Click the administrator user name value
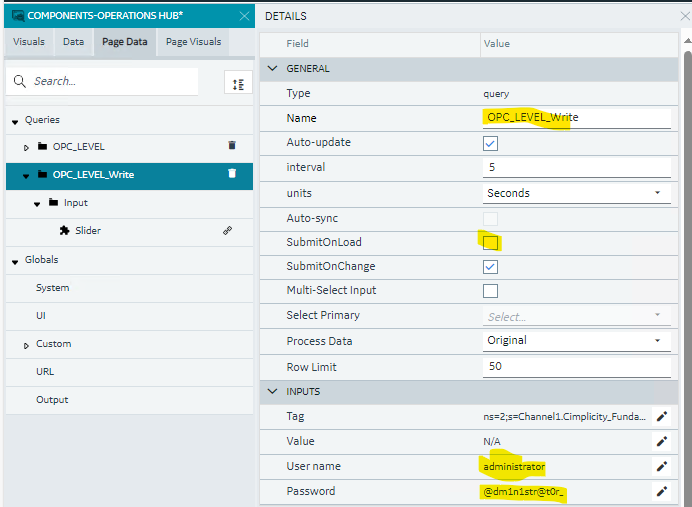Image resolution: width=692 pixels, height=507 pixels. point(514,467)
